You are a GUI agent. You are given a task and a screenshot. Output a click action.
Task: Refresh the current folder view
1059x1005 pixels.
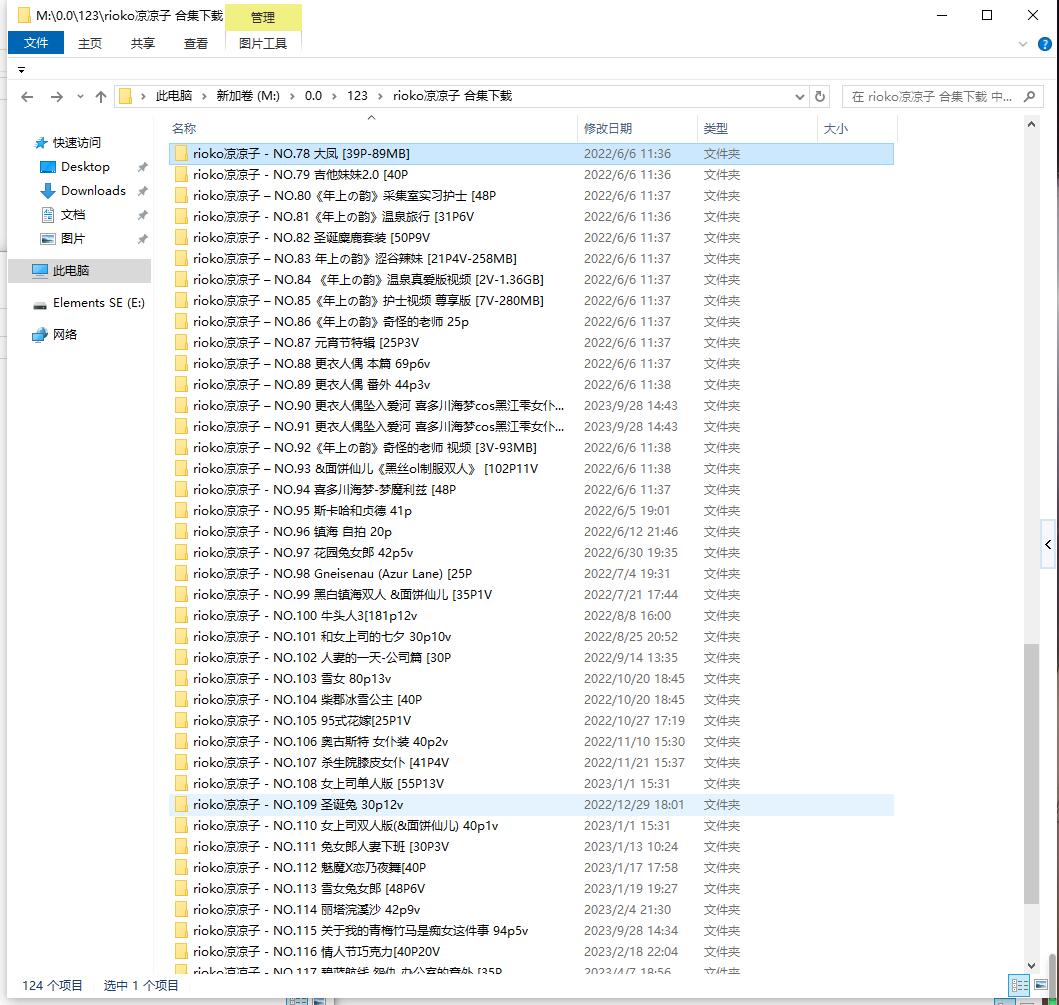coord(821,97)
